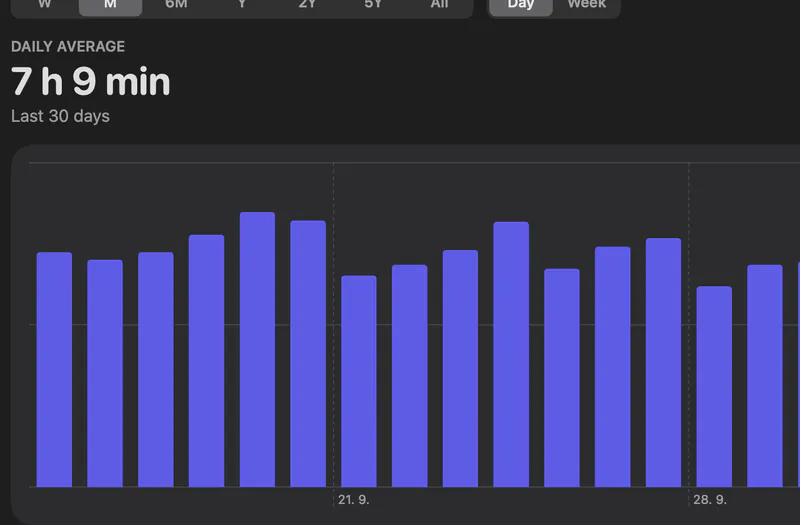Select the first bar after the 28. 9. marker

click(714, 387)
